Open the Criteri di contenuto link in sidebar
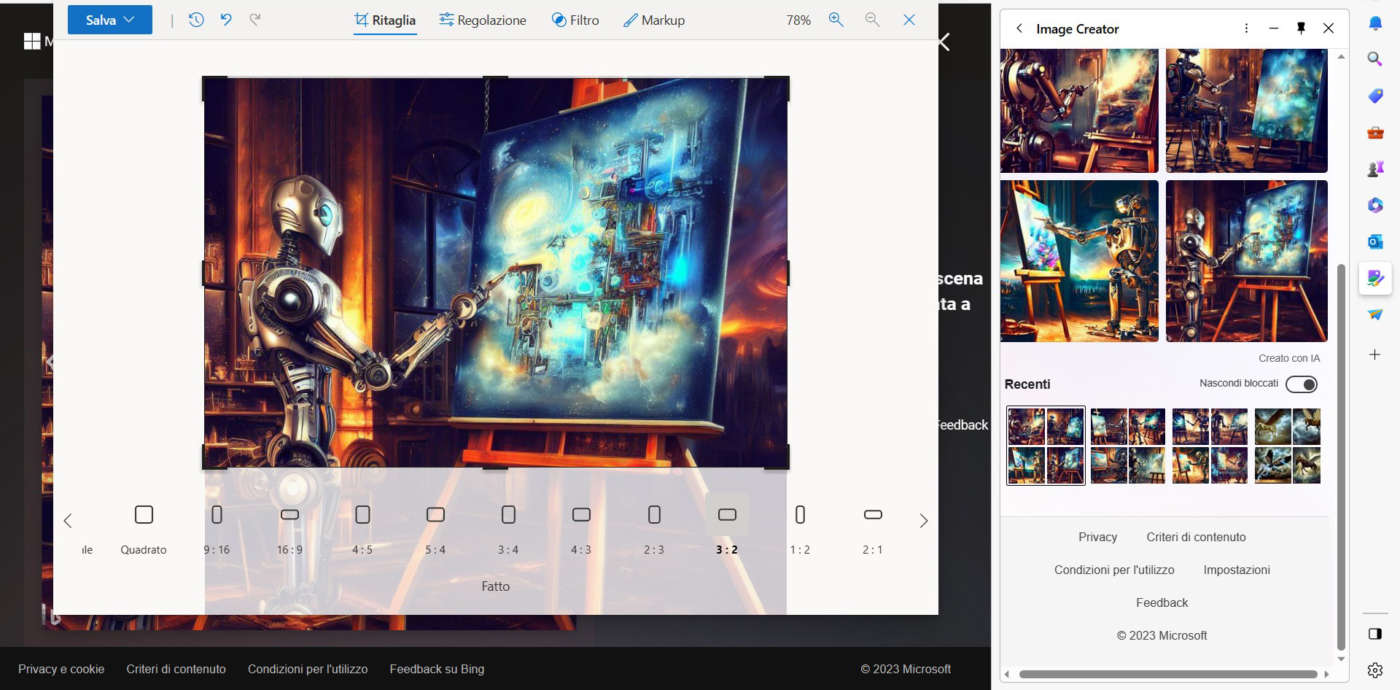The height and width of the screenshot is (690, 1400). 1196,537
